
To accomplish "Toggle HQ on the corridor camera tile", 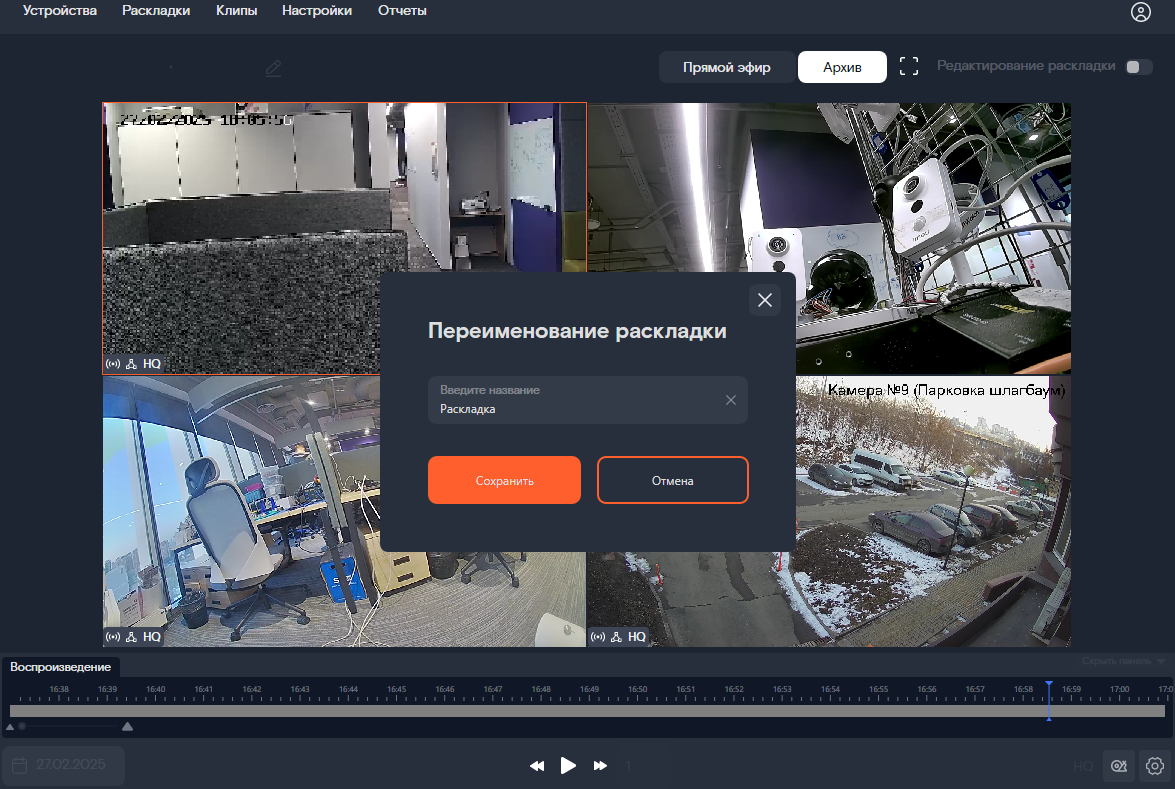I will click(x=152, y=364).
